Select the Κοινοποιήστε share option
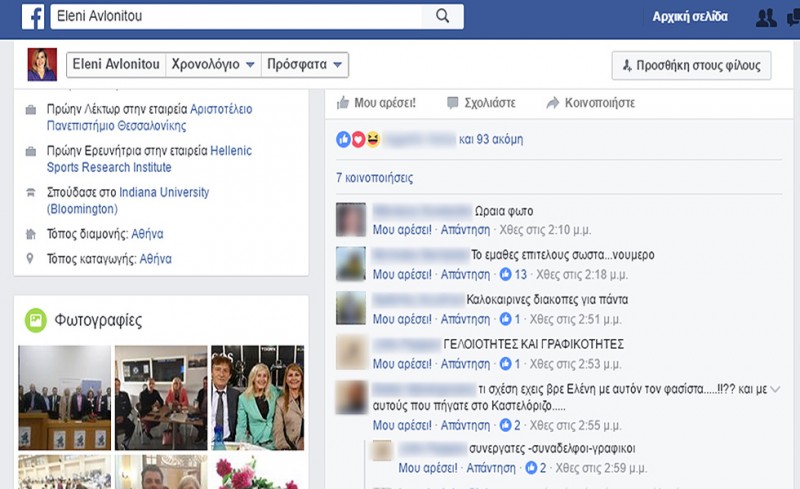 coord(590,103)
